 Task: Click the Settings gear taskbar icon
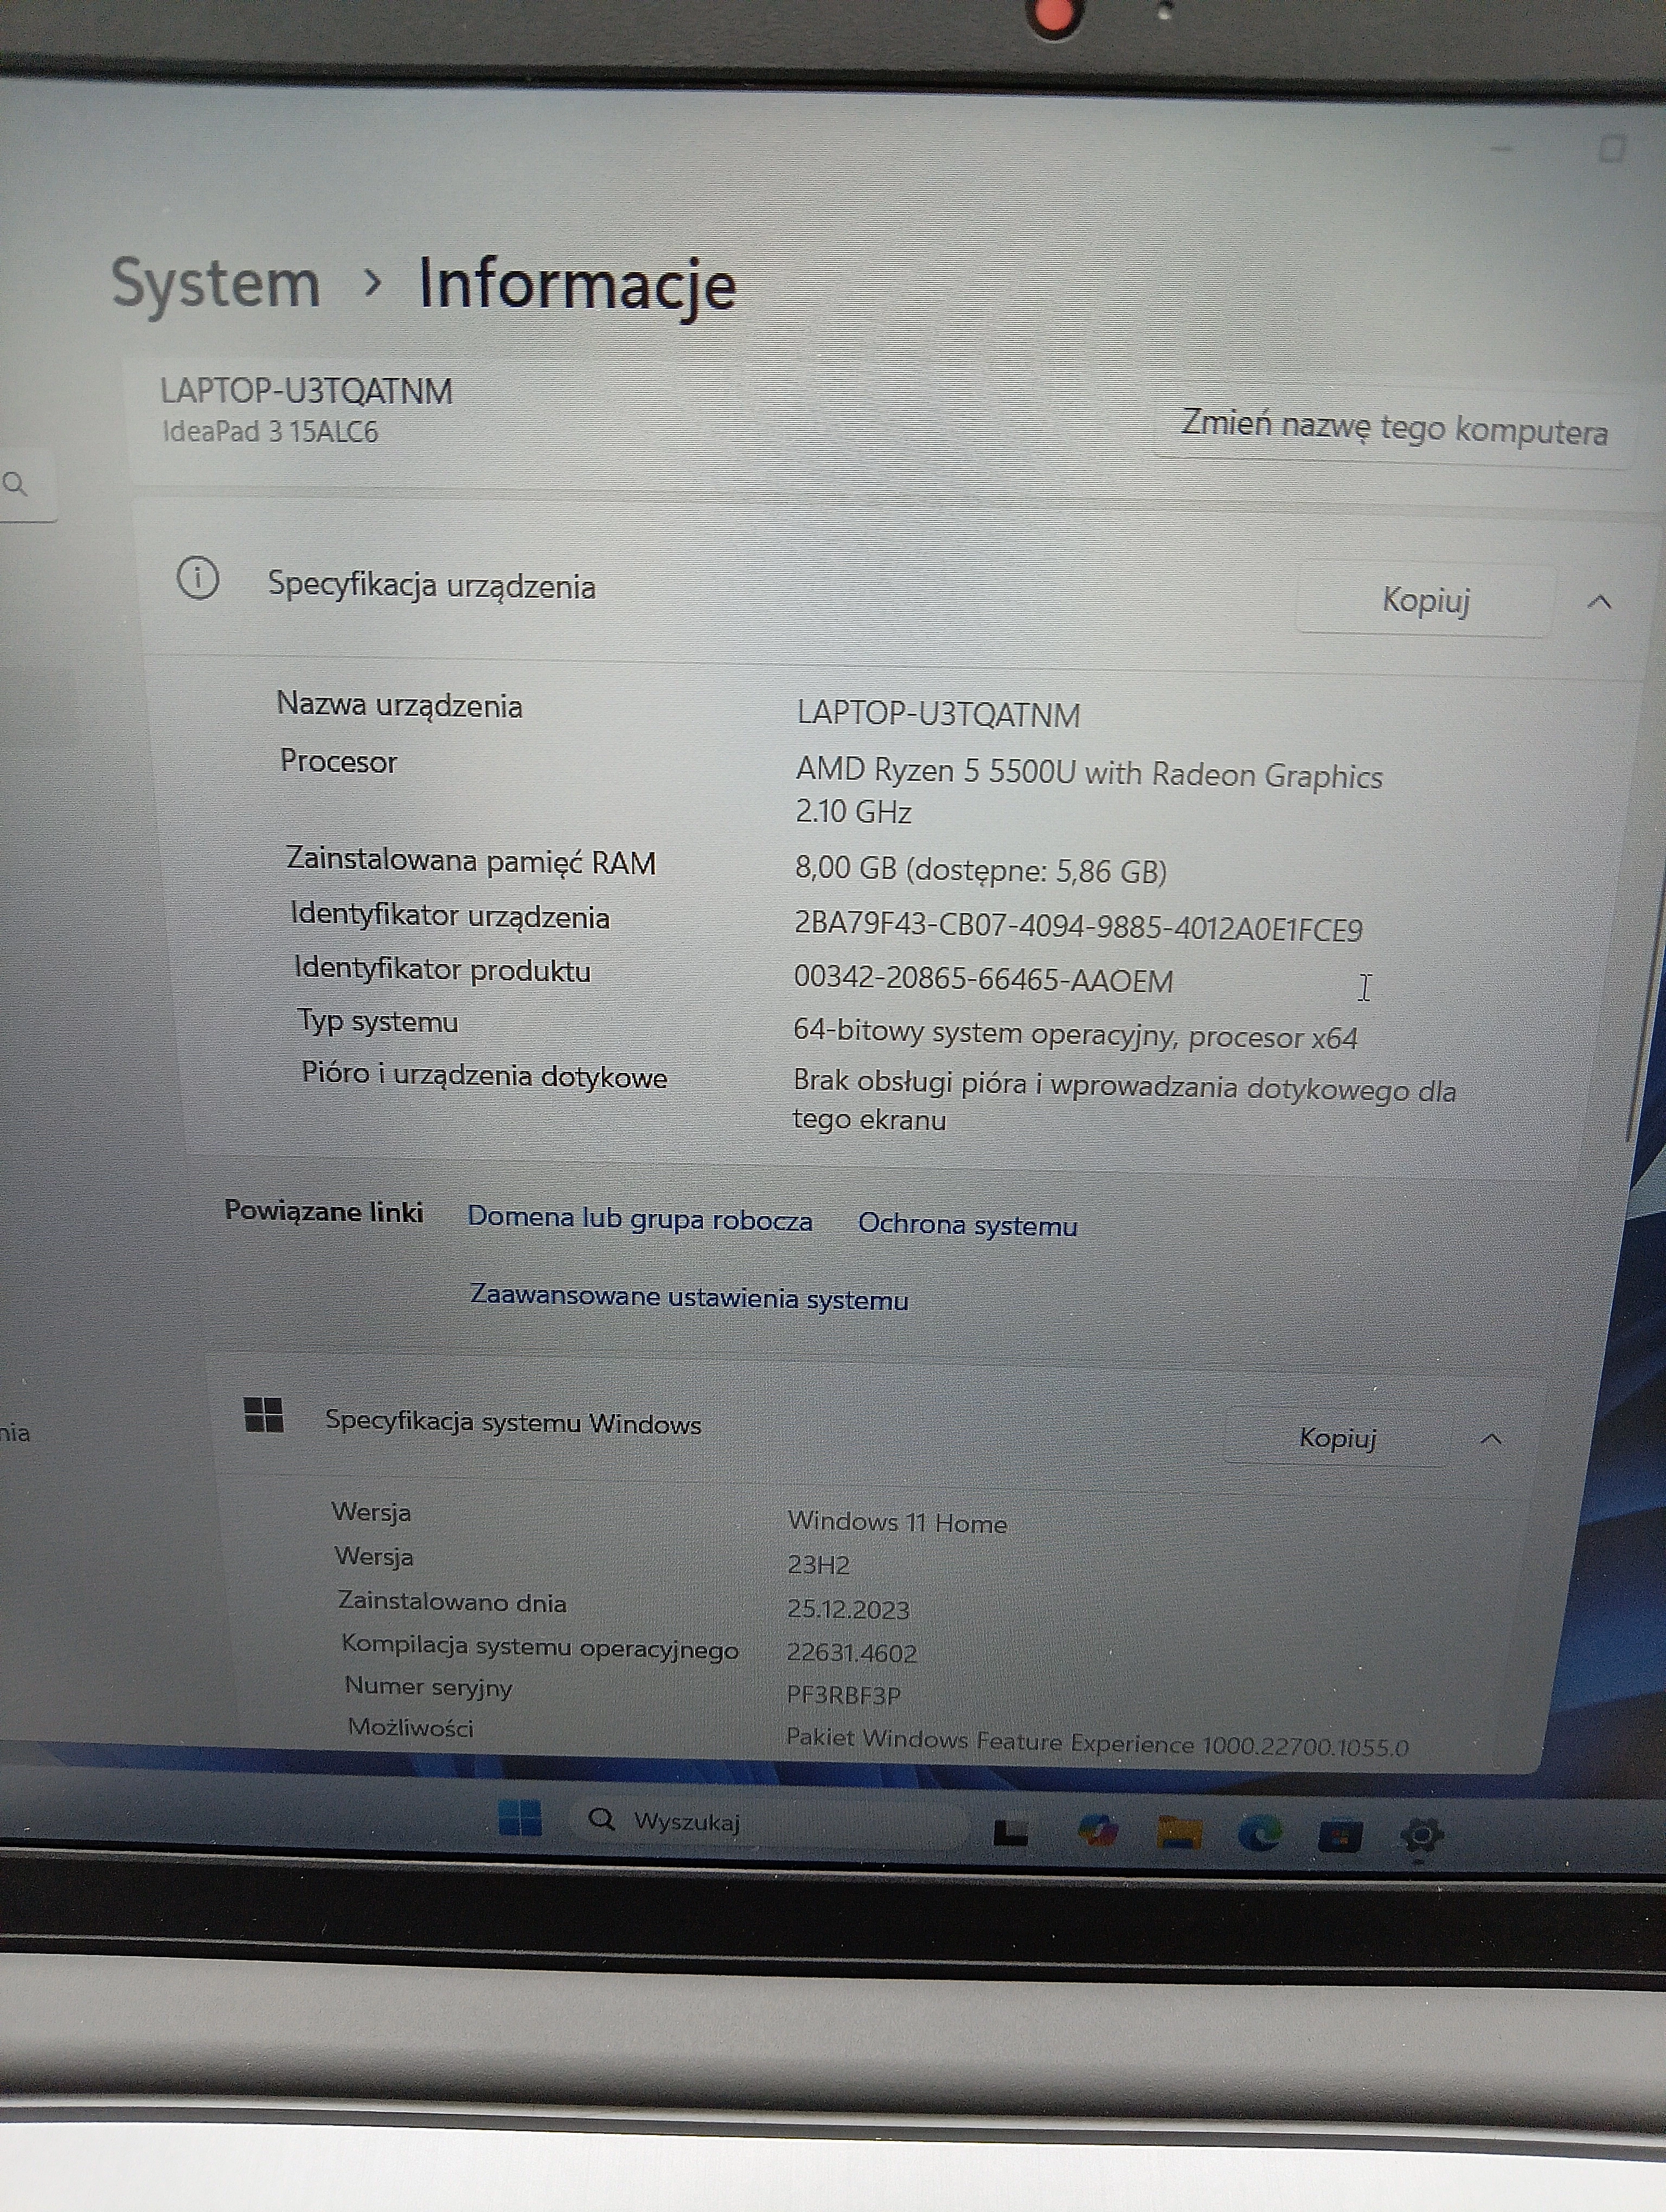coord(1421,1837)
